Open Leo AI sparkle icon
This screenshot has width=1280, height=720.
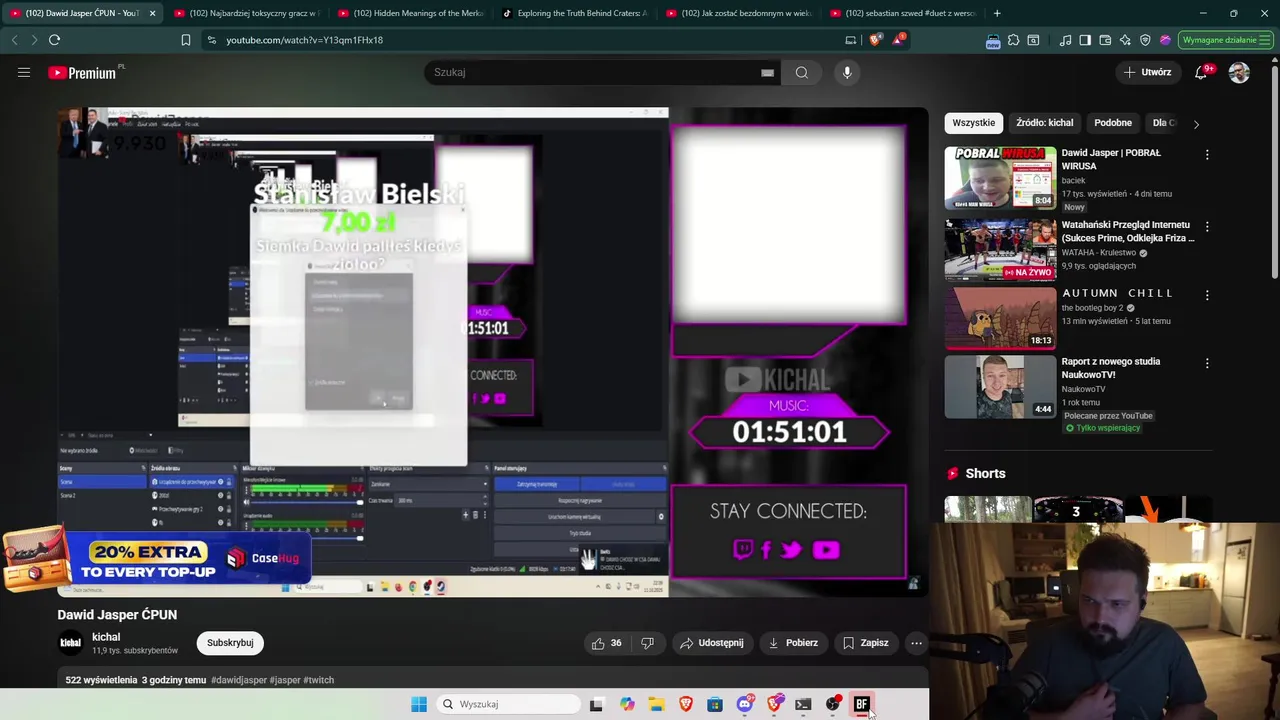tap(1125, 40)
